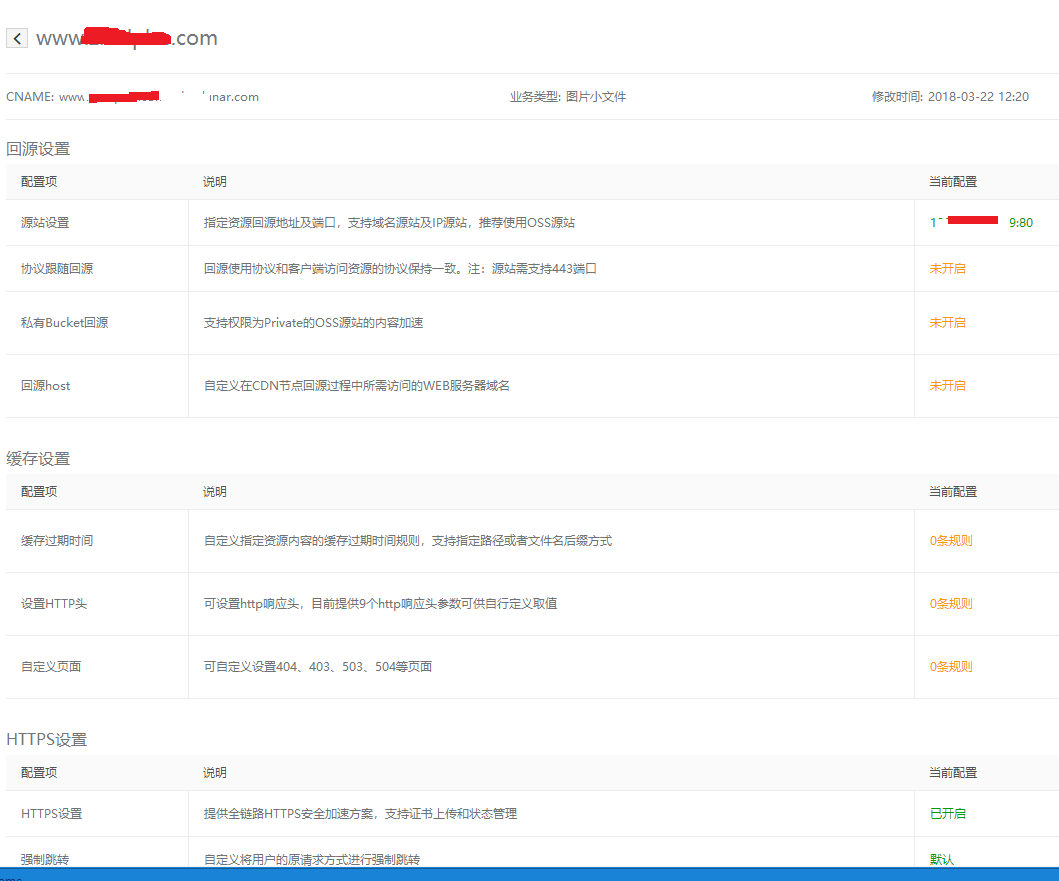
Task: Open 0条规则 for 自定义页面
Action: coord(950,667)
